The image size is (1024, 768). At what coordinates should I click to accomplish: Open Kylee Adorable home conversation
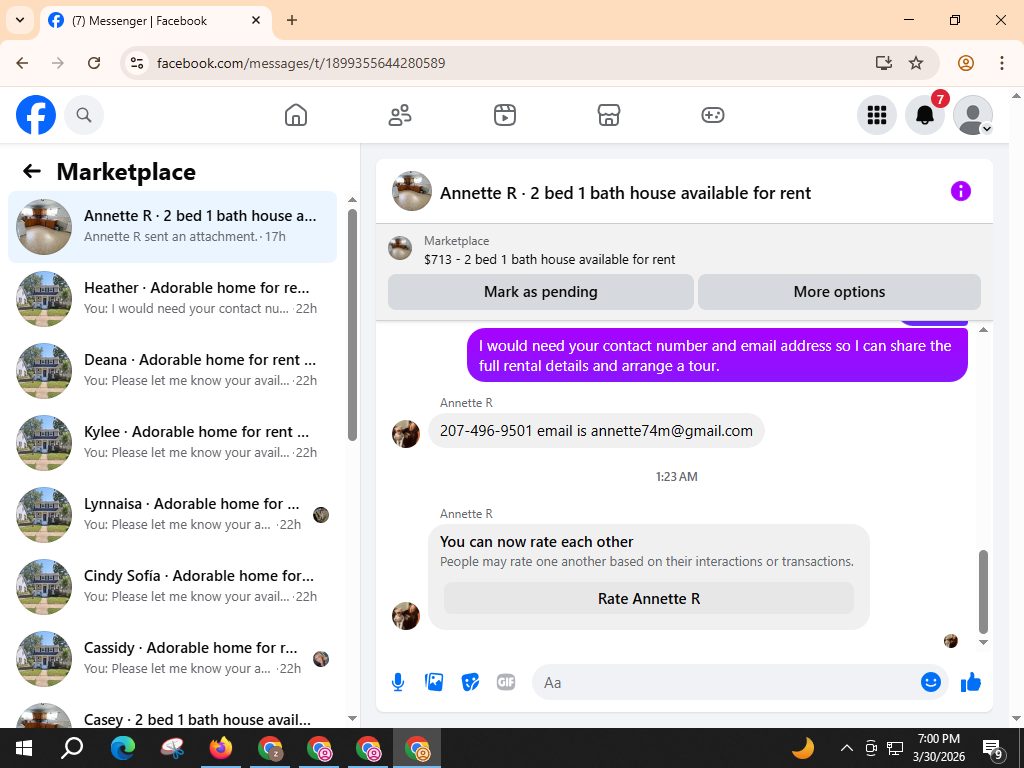click(172, 442)
